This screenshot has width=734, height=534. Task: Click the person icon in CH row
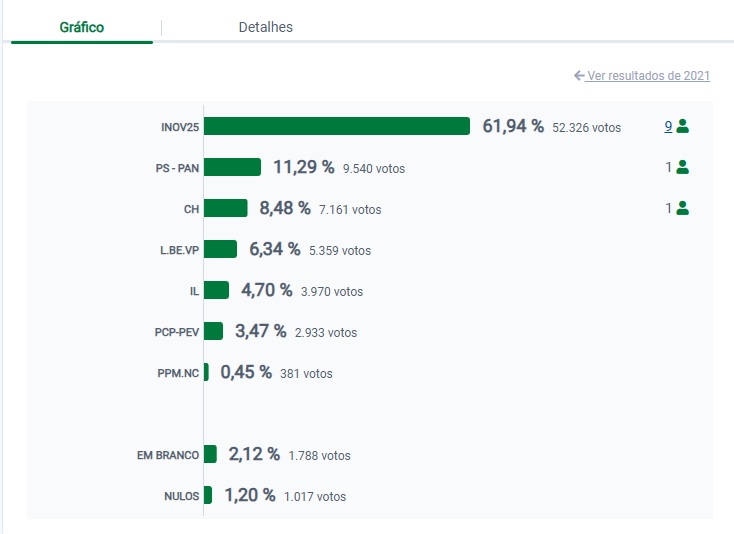[683, 209]
